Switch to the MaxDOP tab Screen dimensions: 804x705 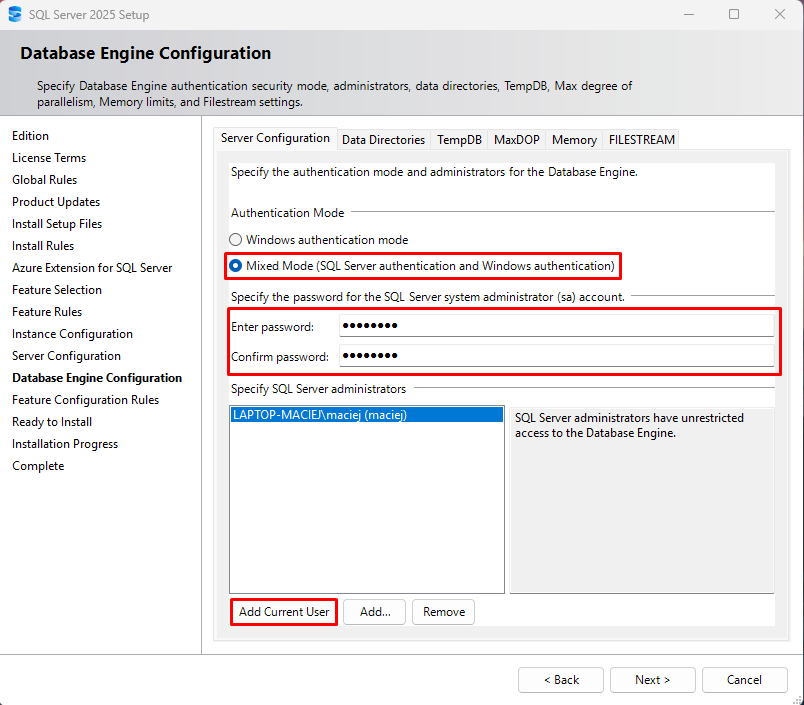coord(517,140)
